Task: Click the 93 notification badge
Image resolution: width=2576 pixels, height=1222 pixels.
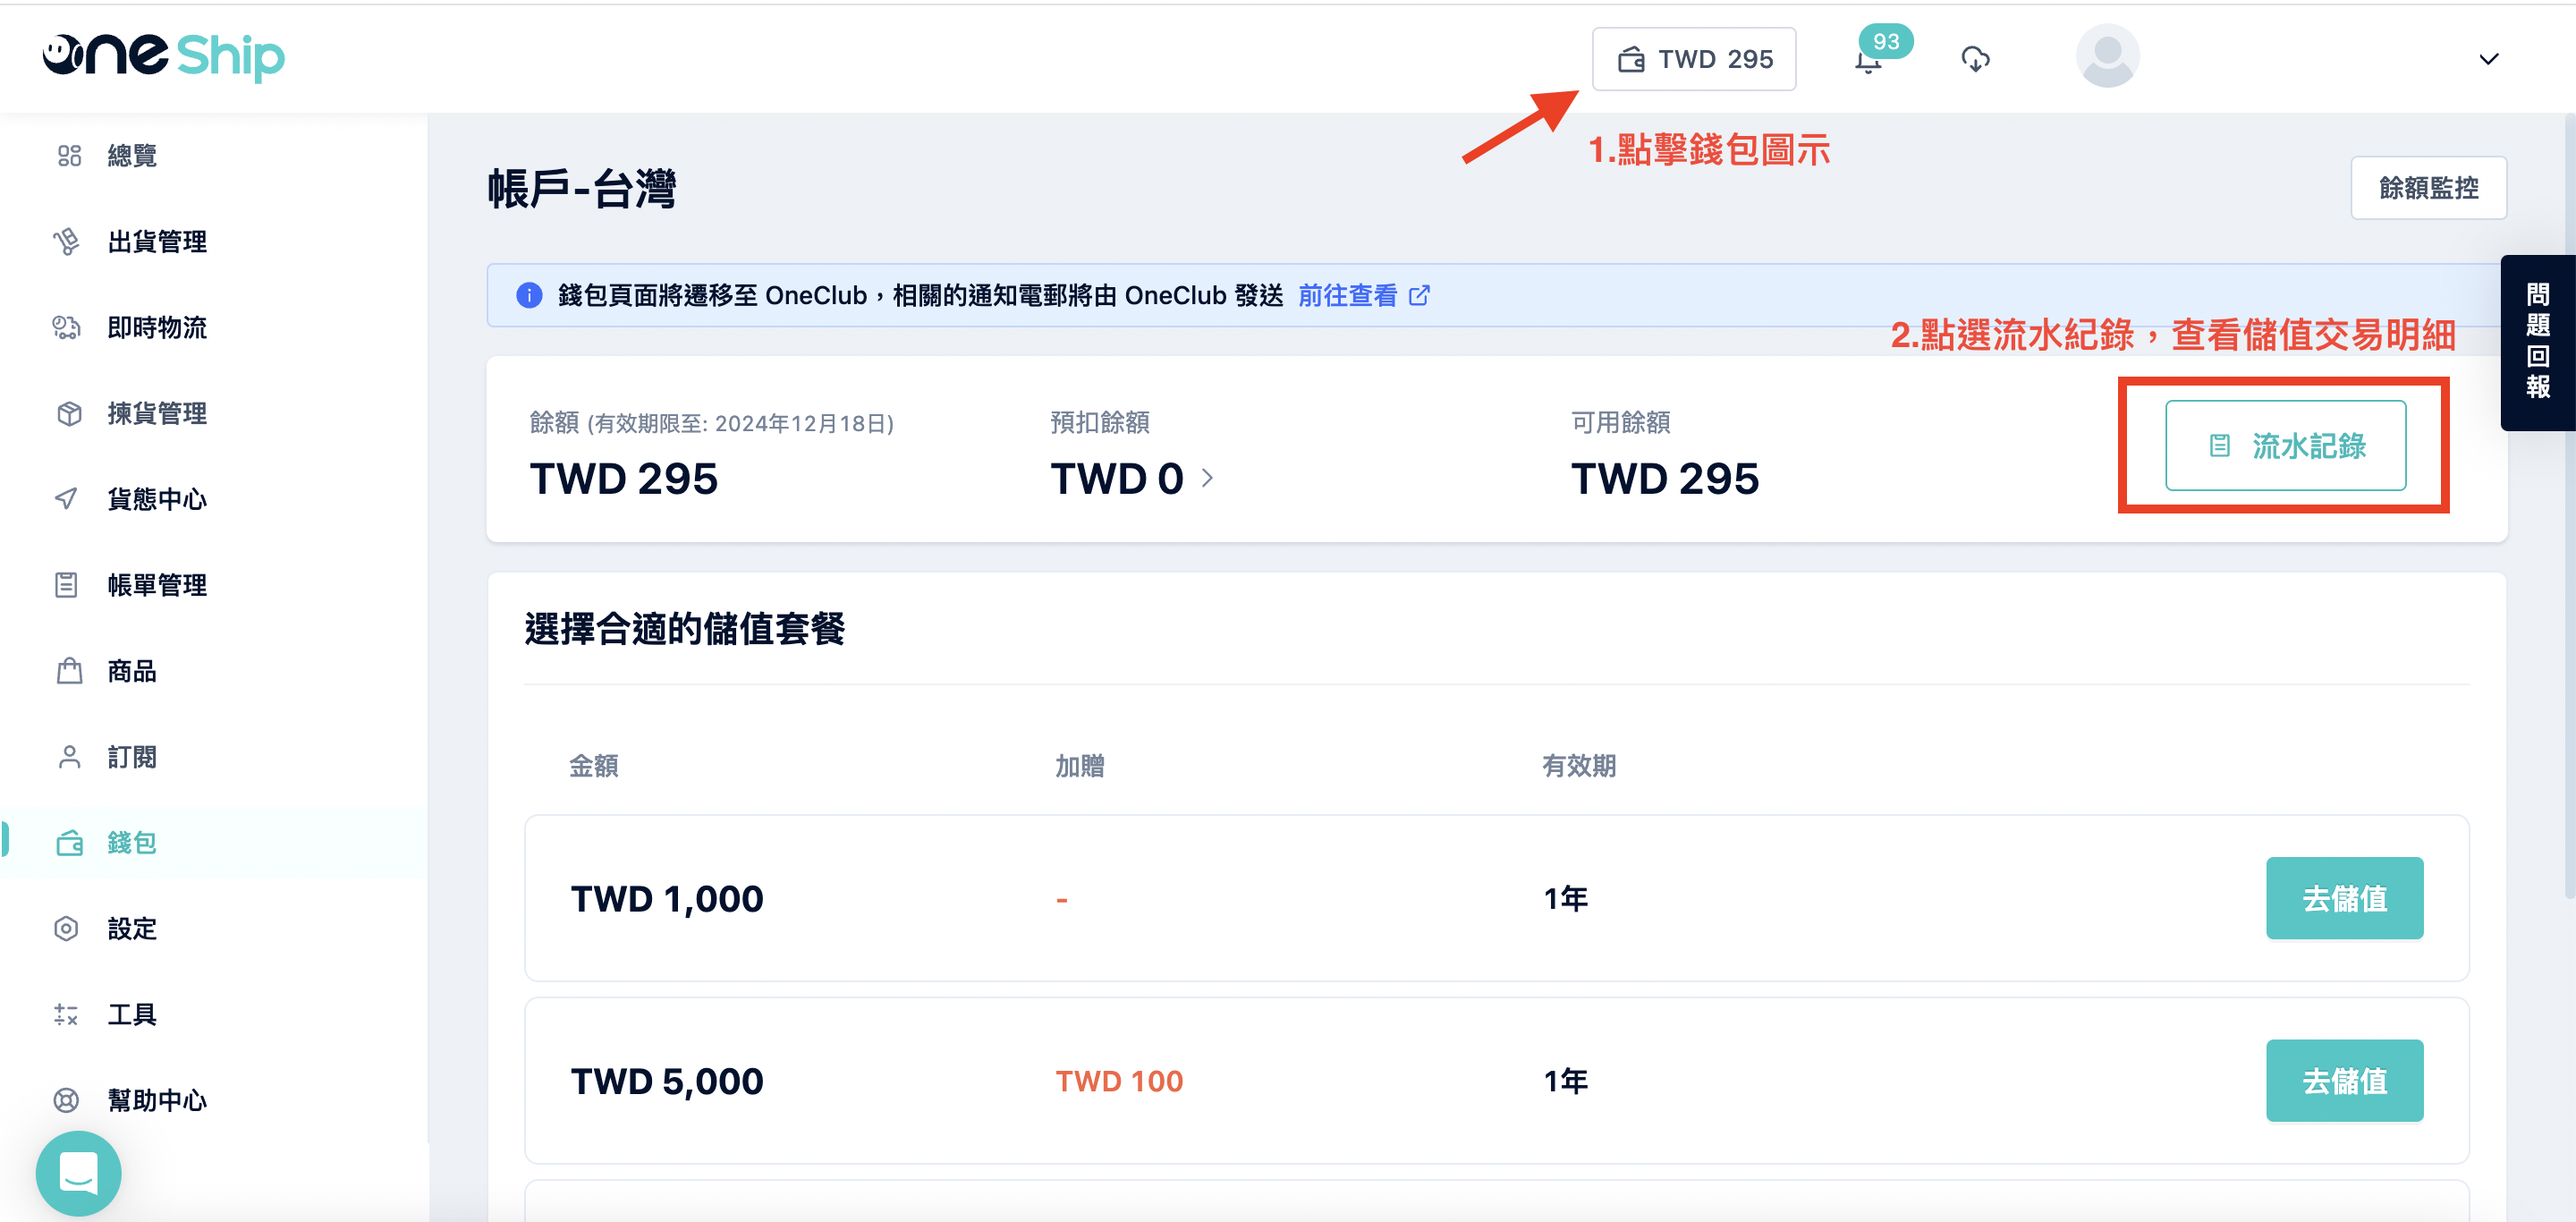Action: coord(1885,42)
